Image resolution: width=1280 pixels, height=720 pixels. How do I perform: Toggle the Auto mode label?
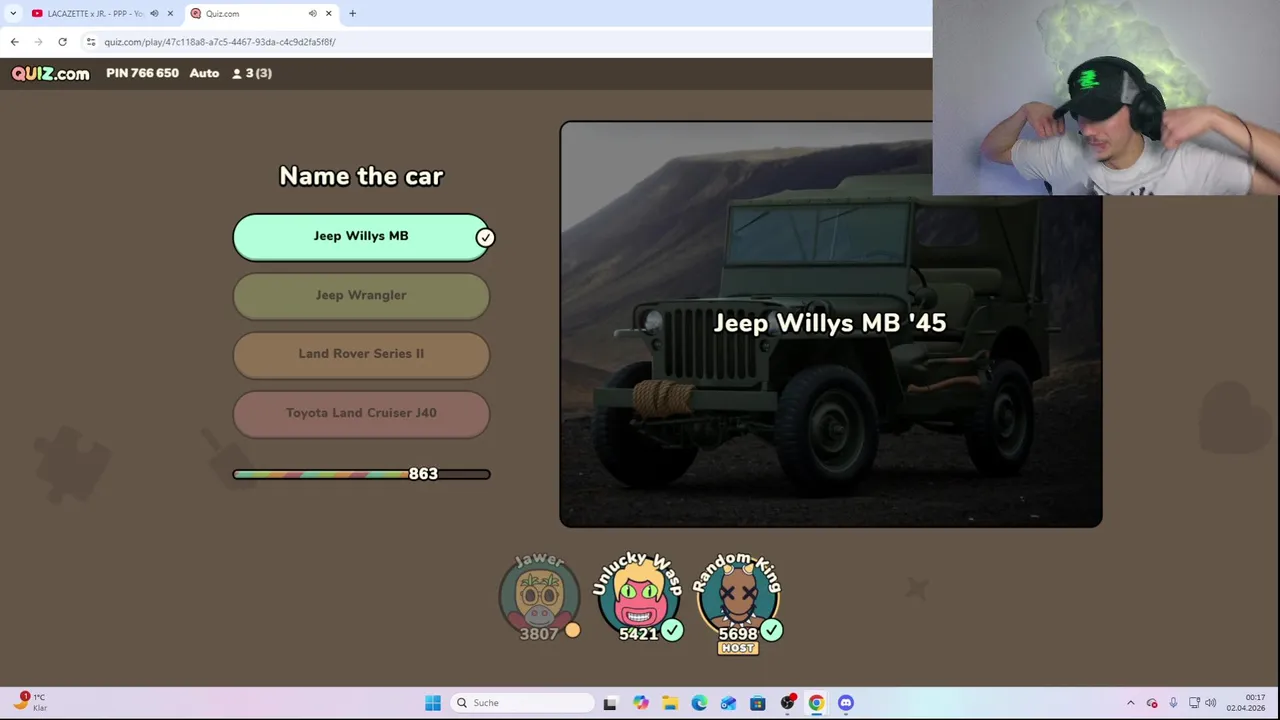pyautogui.click(x=204, y=73)
